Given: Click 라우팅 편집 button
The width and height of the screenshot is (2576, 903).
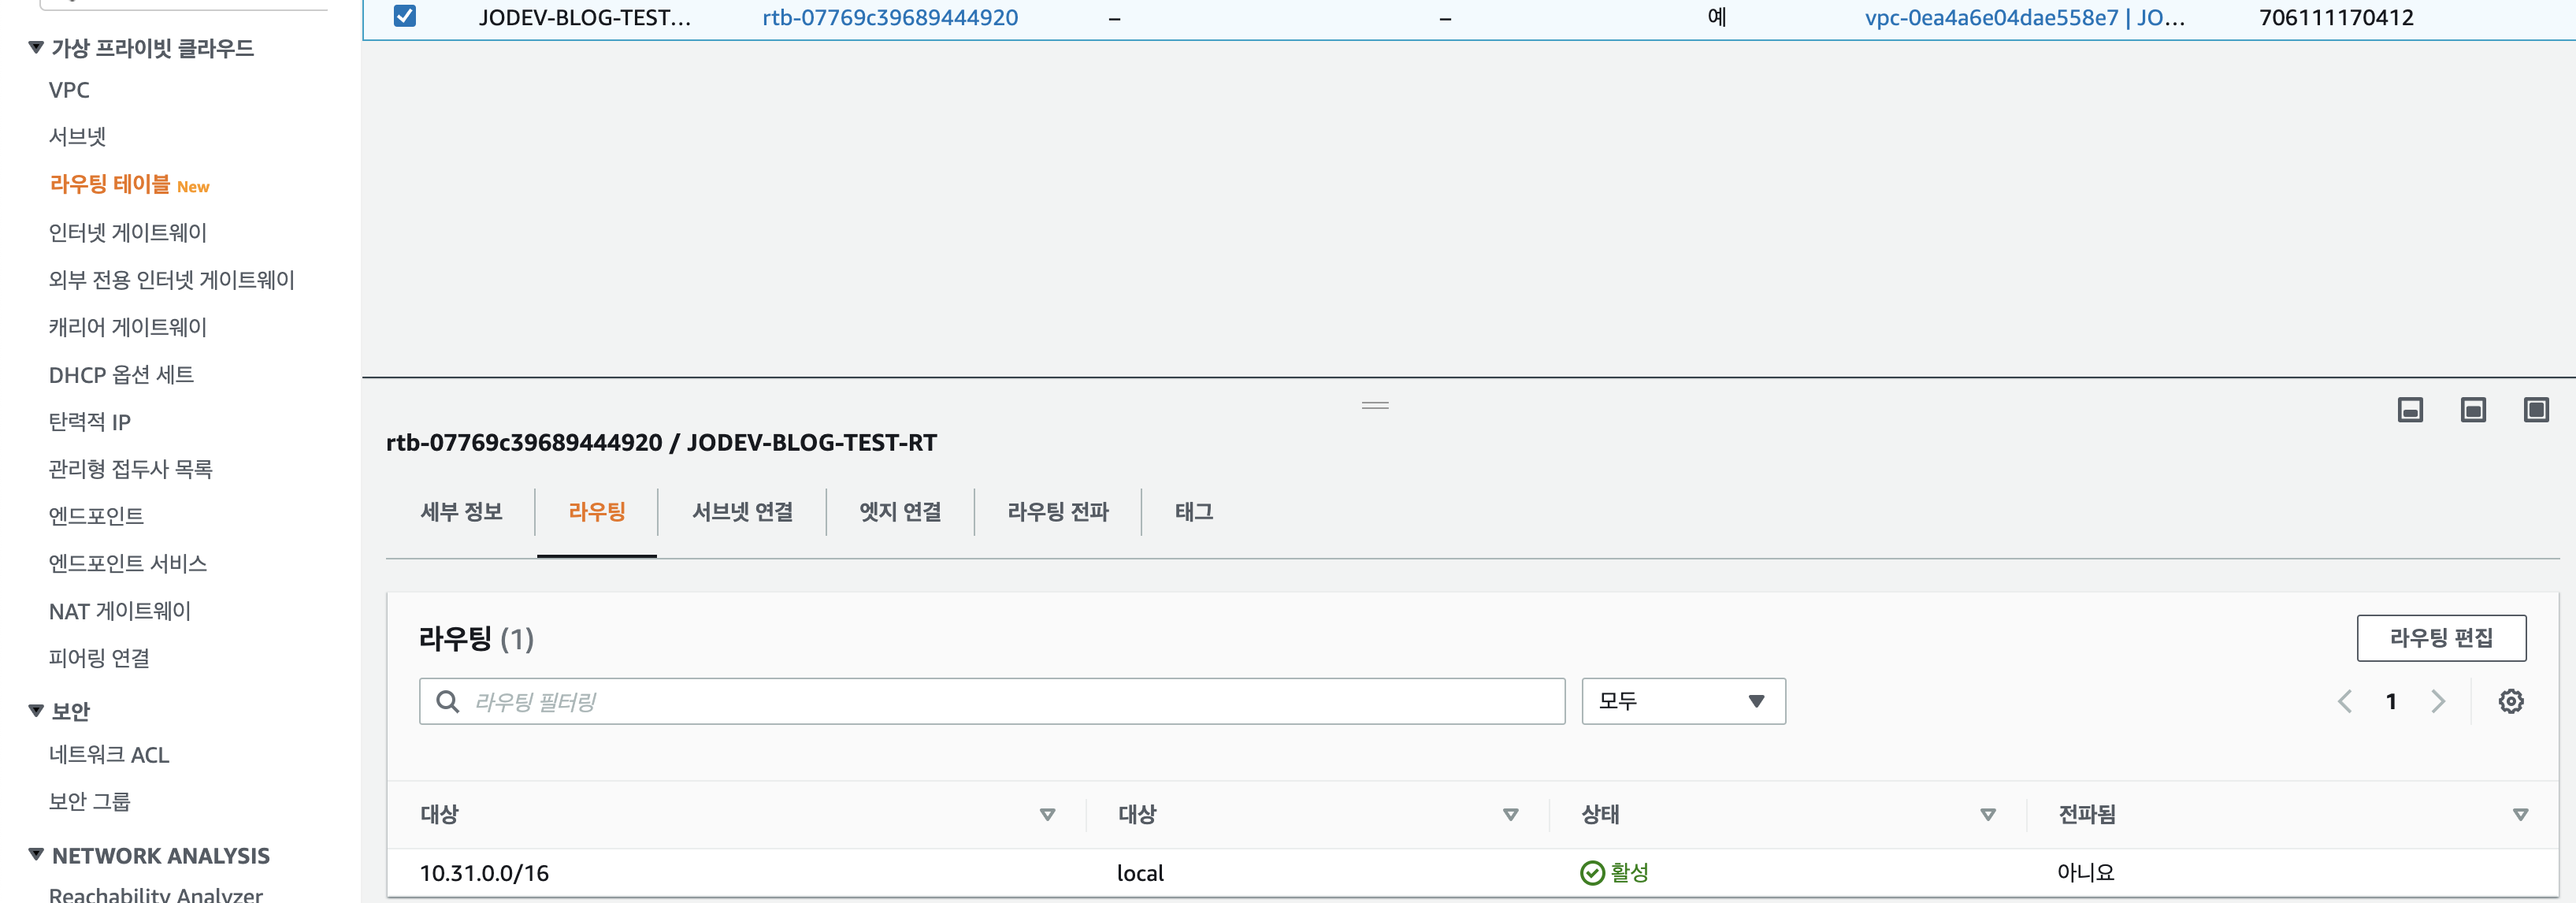Looking at the screenshot, I should pos(2440,638).
